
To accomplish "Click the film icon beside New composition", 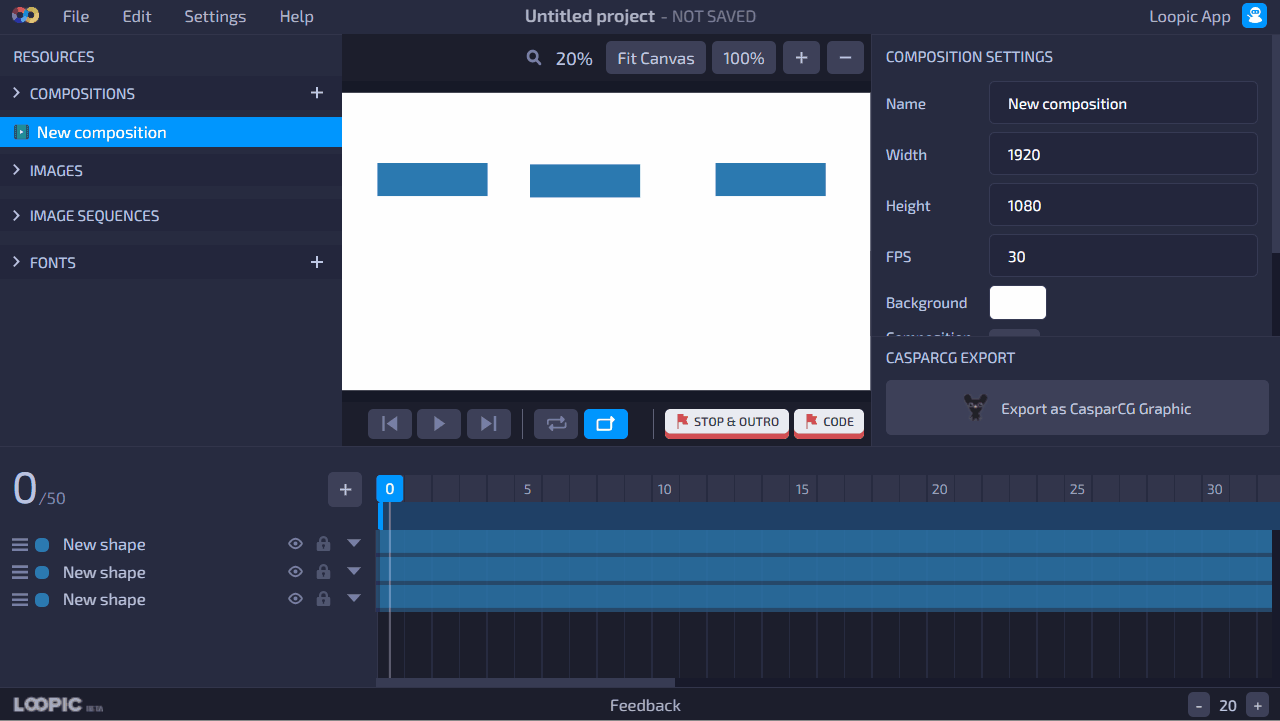I will pos(21,132).
